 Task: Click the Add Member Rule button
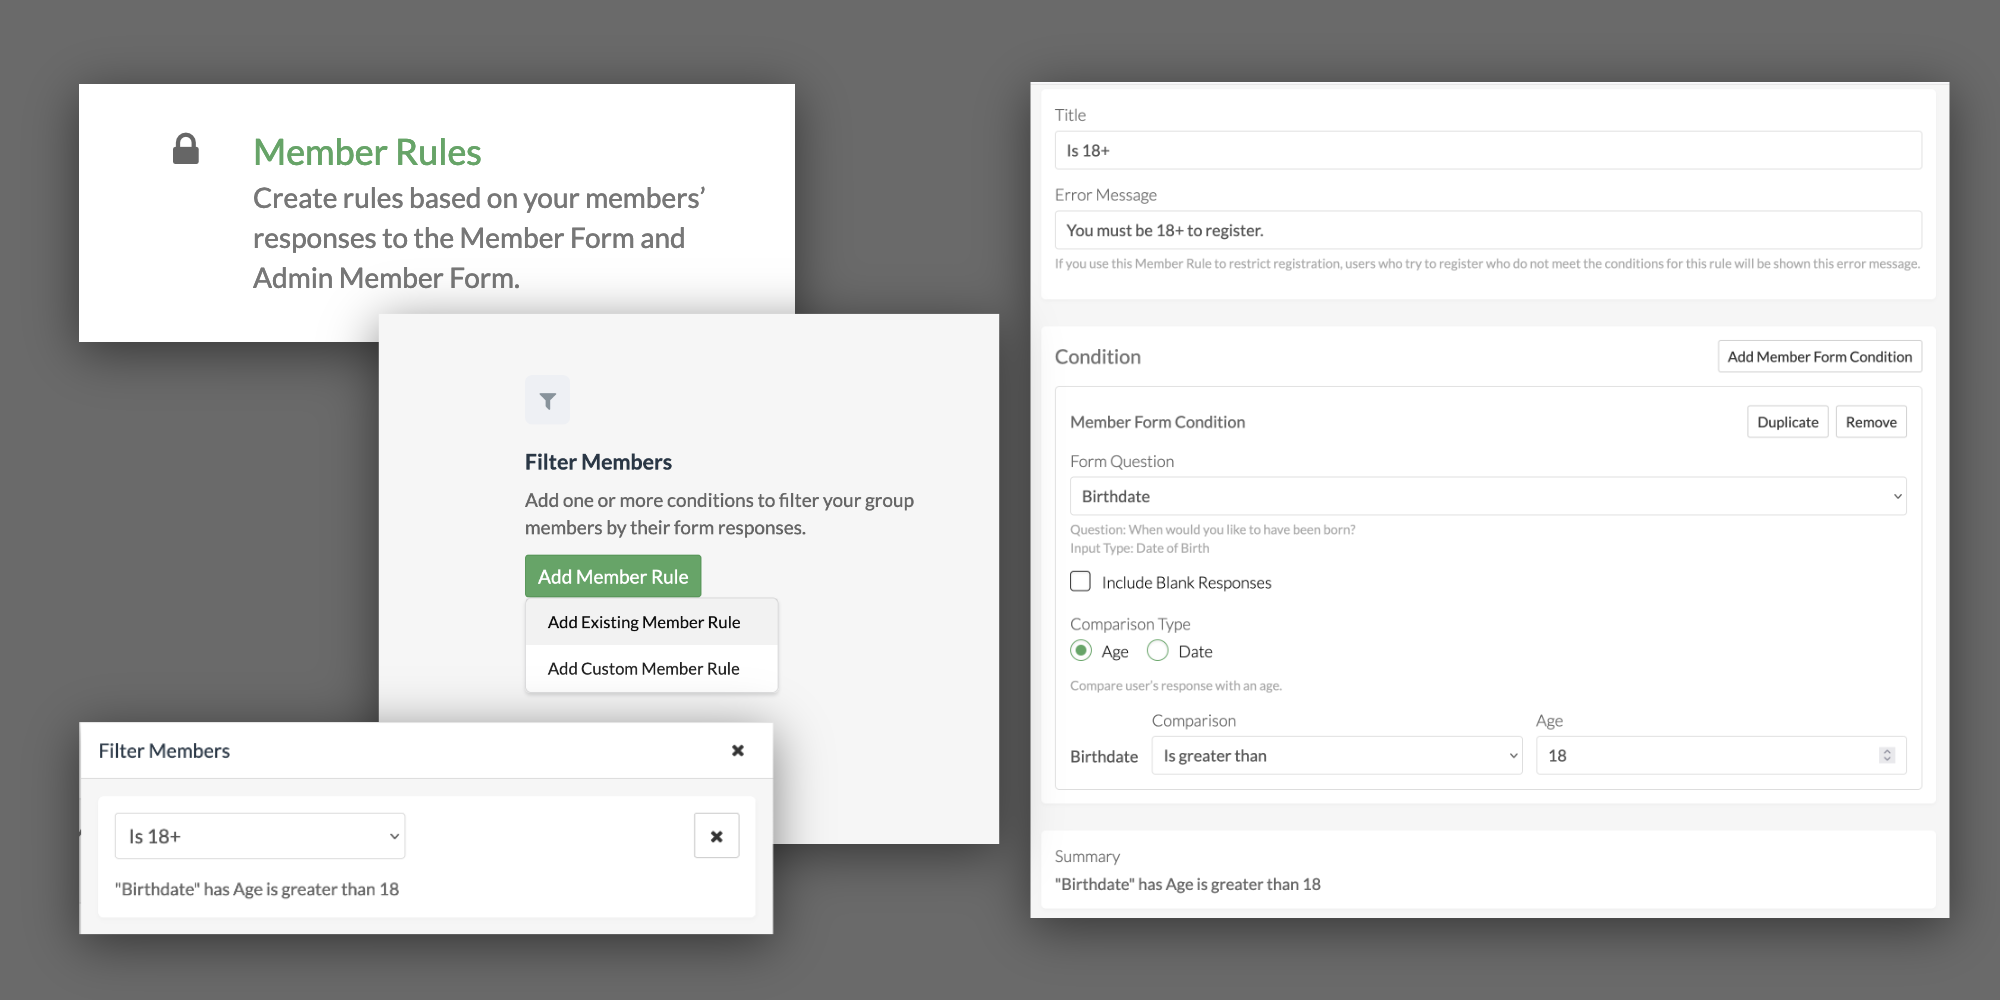[x=613, y=577]
